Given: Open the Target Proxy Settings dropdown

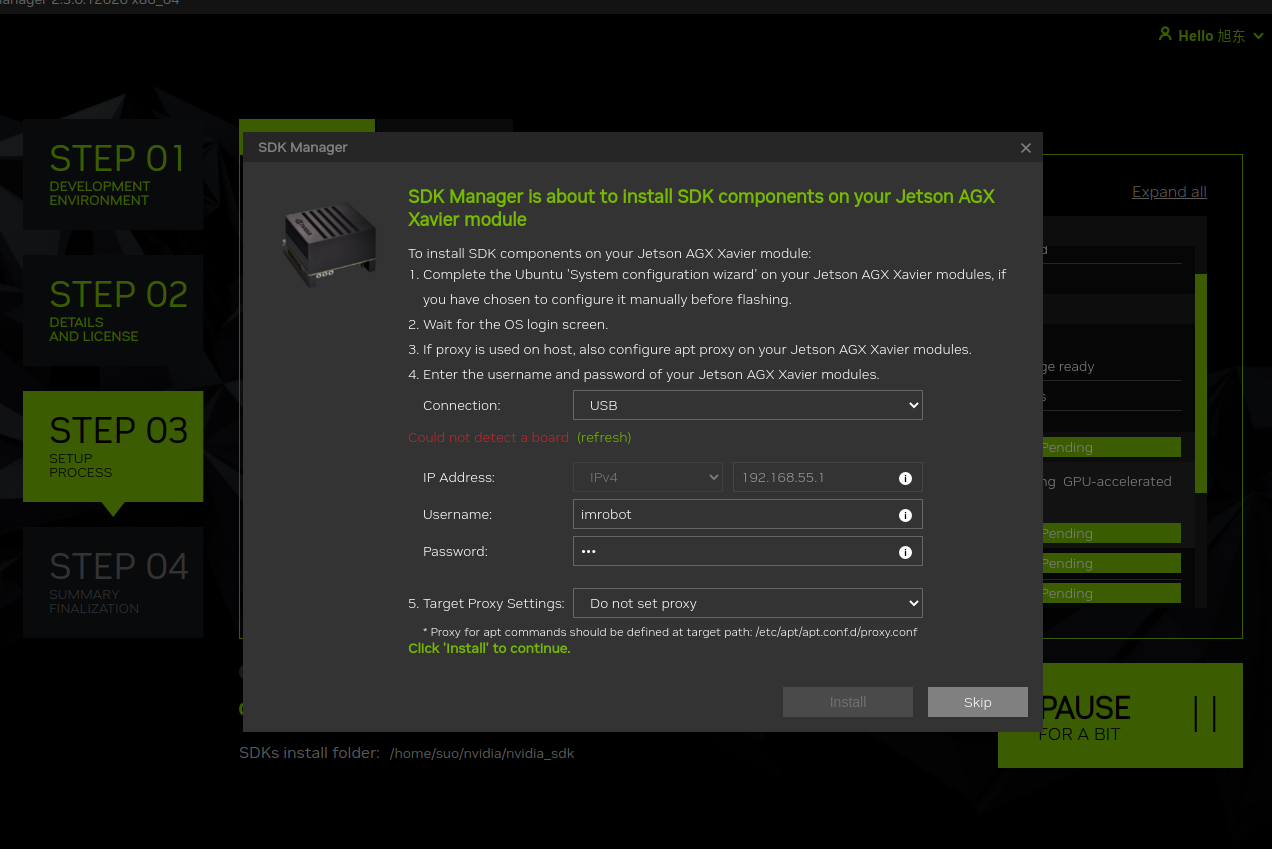Looking at the screenshot, I should pyautogui.click(x=747, y=603).
